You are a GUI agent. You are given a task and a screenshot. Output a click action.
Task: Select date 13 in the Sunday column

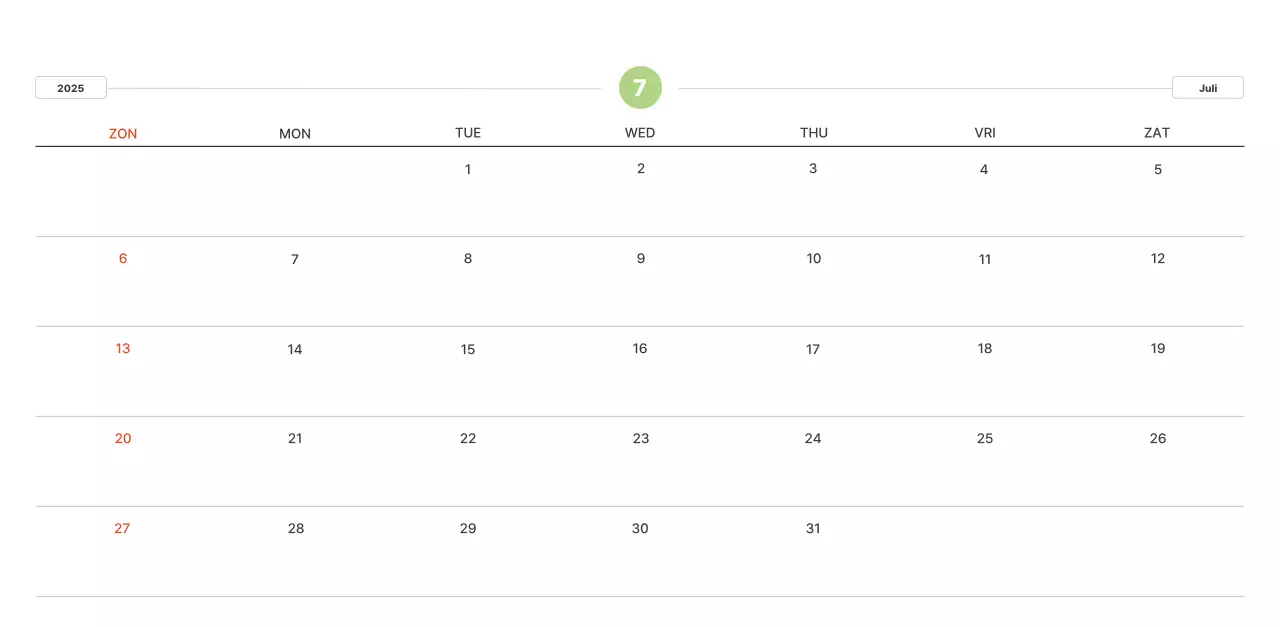coord(123,349)
